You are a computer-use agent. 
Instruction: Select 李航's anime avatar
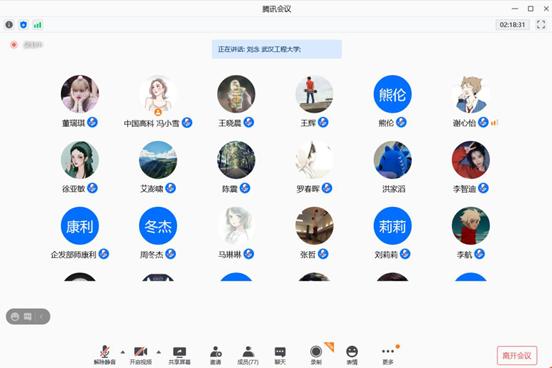(471, 226)
